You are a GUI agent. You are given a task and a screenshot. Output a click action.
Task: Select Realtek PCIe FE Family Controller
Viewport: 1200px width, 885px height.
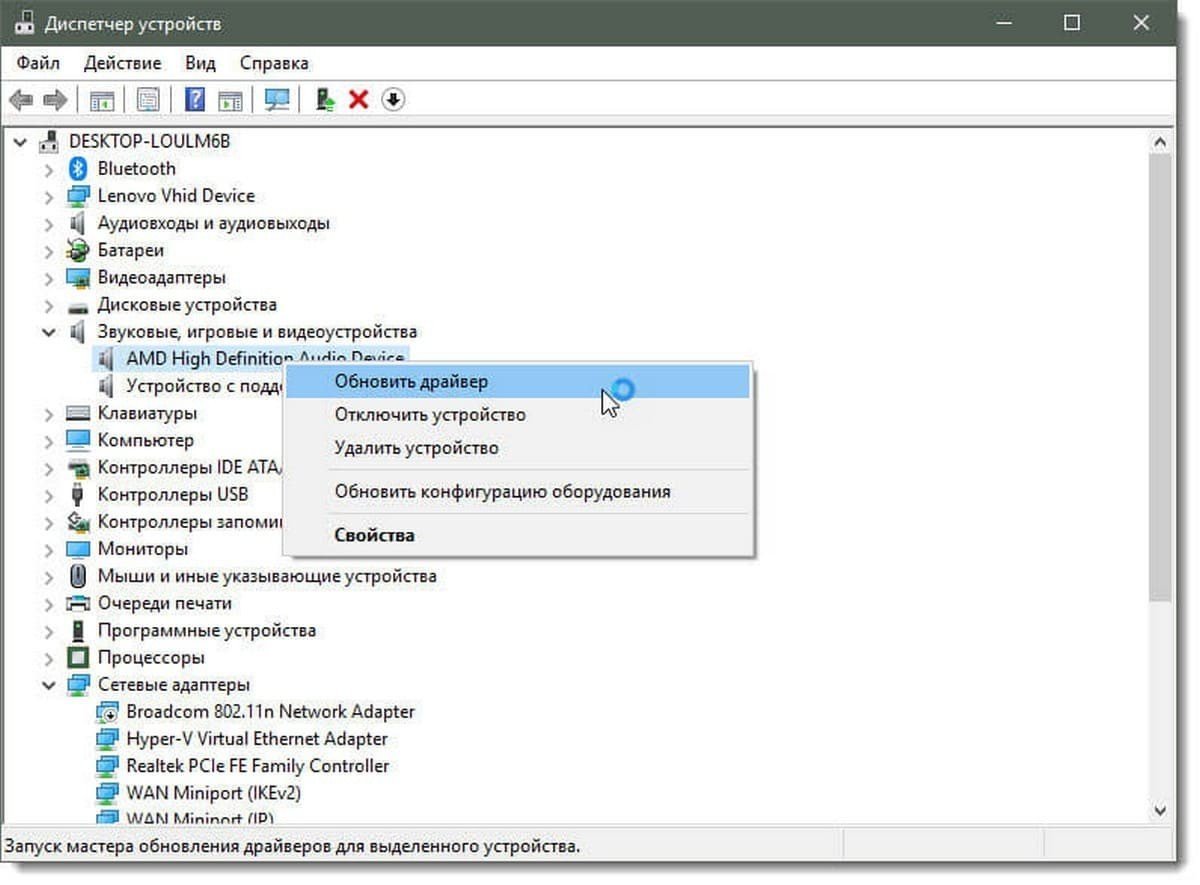pyautogui.click(x=257, y=766)
